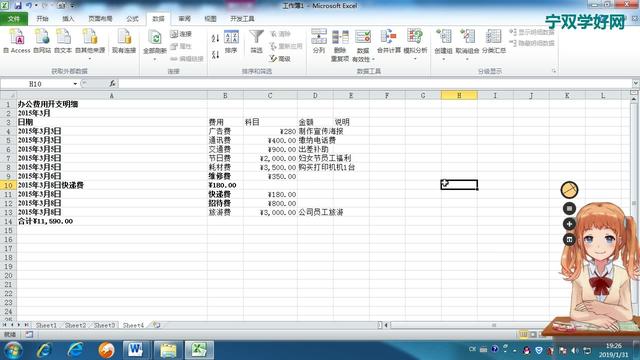This screenshot has height=360, width=640.
Task: Open Data Validation (数据有效性) icon
Action: pos(363,38)
